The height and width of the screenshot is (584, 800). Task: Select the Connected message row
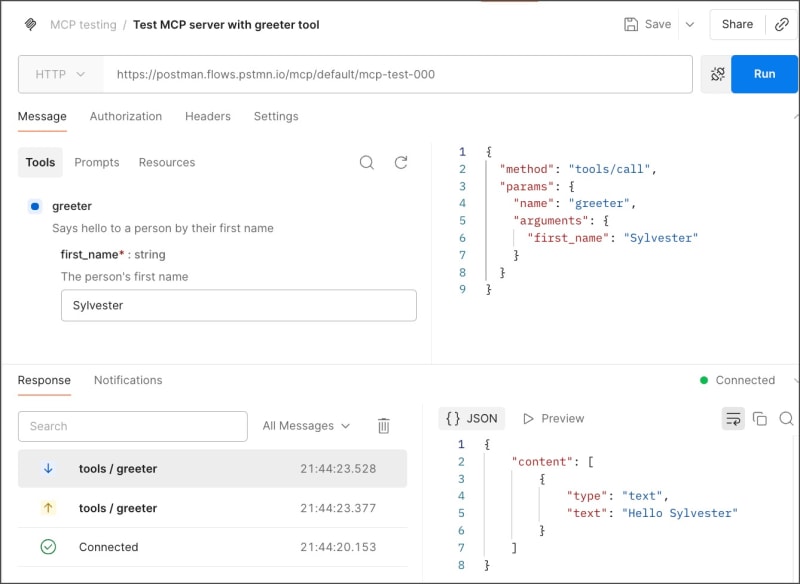(x=212, y=547)
